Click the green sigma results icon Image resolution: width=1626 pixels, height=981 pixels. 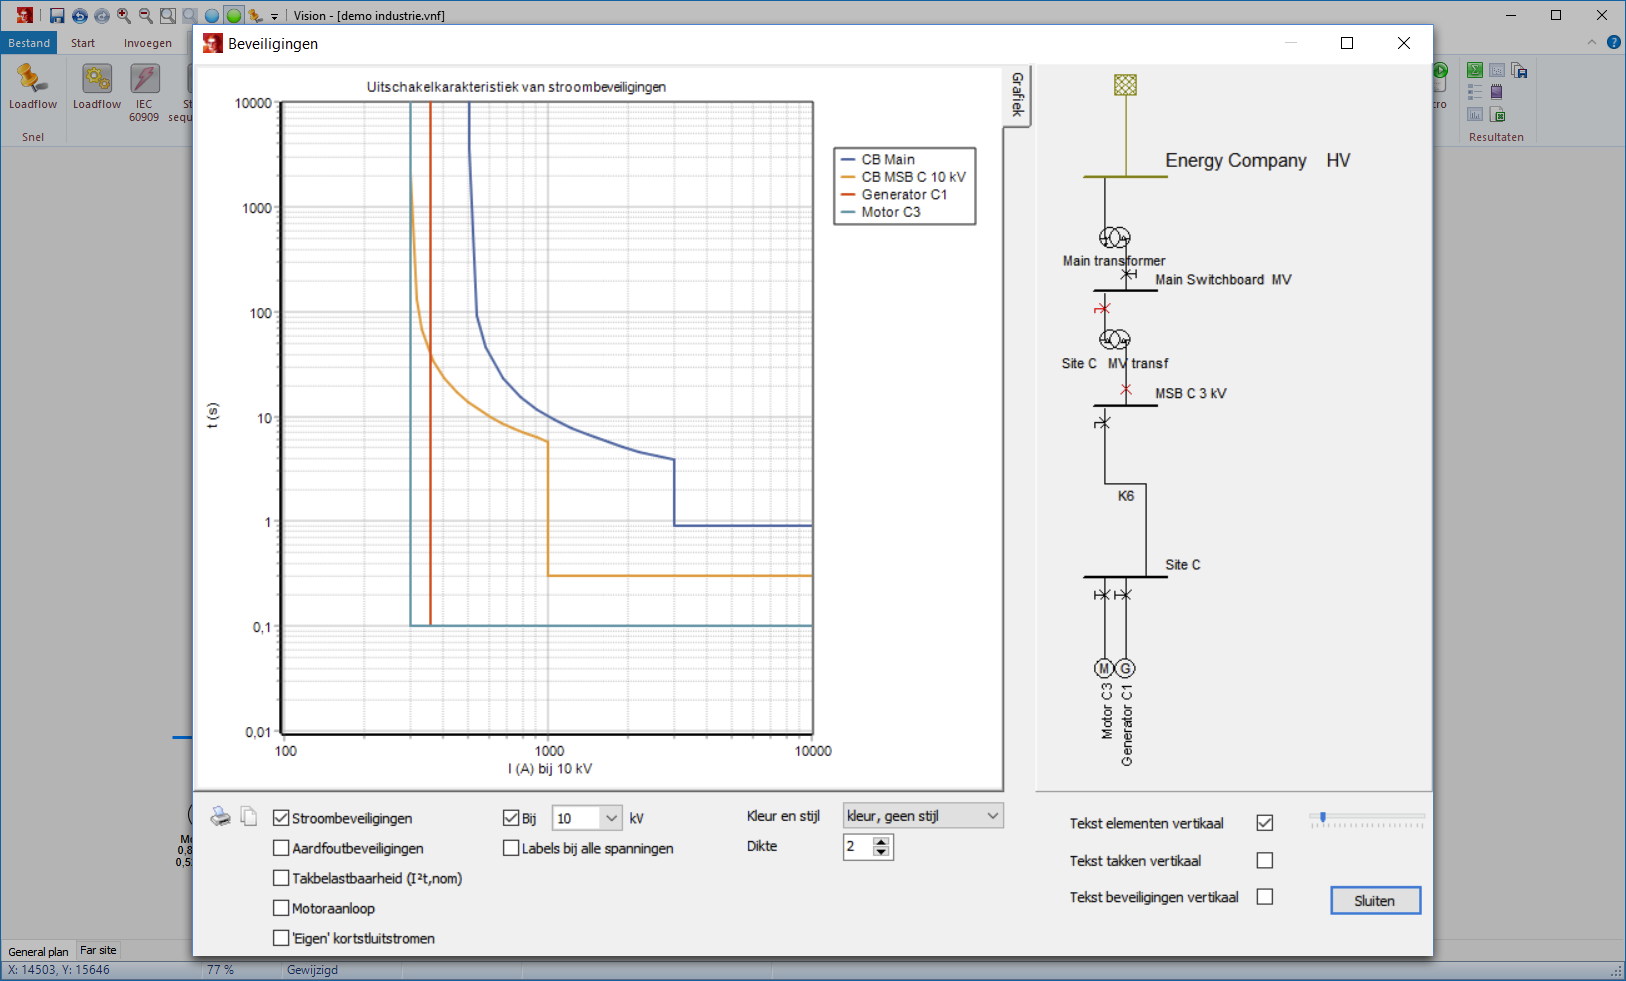(x=1475, y=70)
